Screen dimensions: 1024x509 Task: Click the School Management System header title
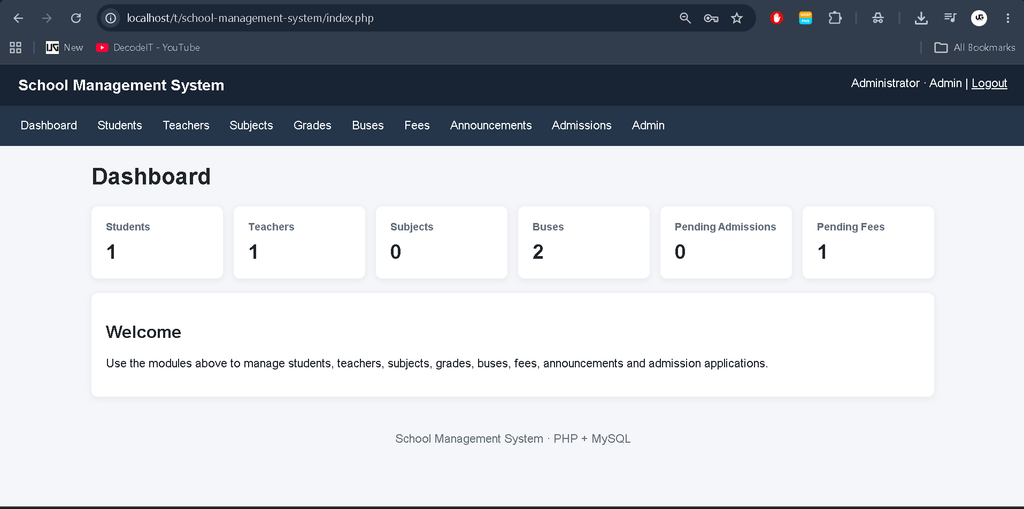click(x=121, y=86)
